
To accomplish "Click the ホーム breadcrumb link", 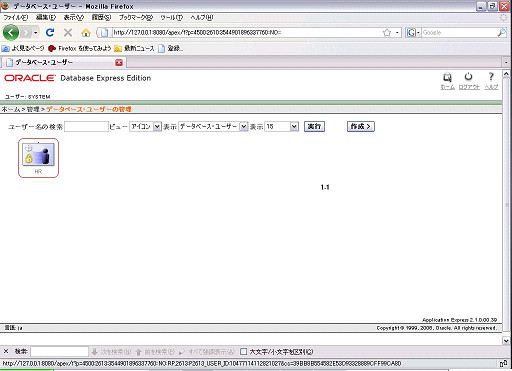I will point(11,109).
